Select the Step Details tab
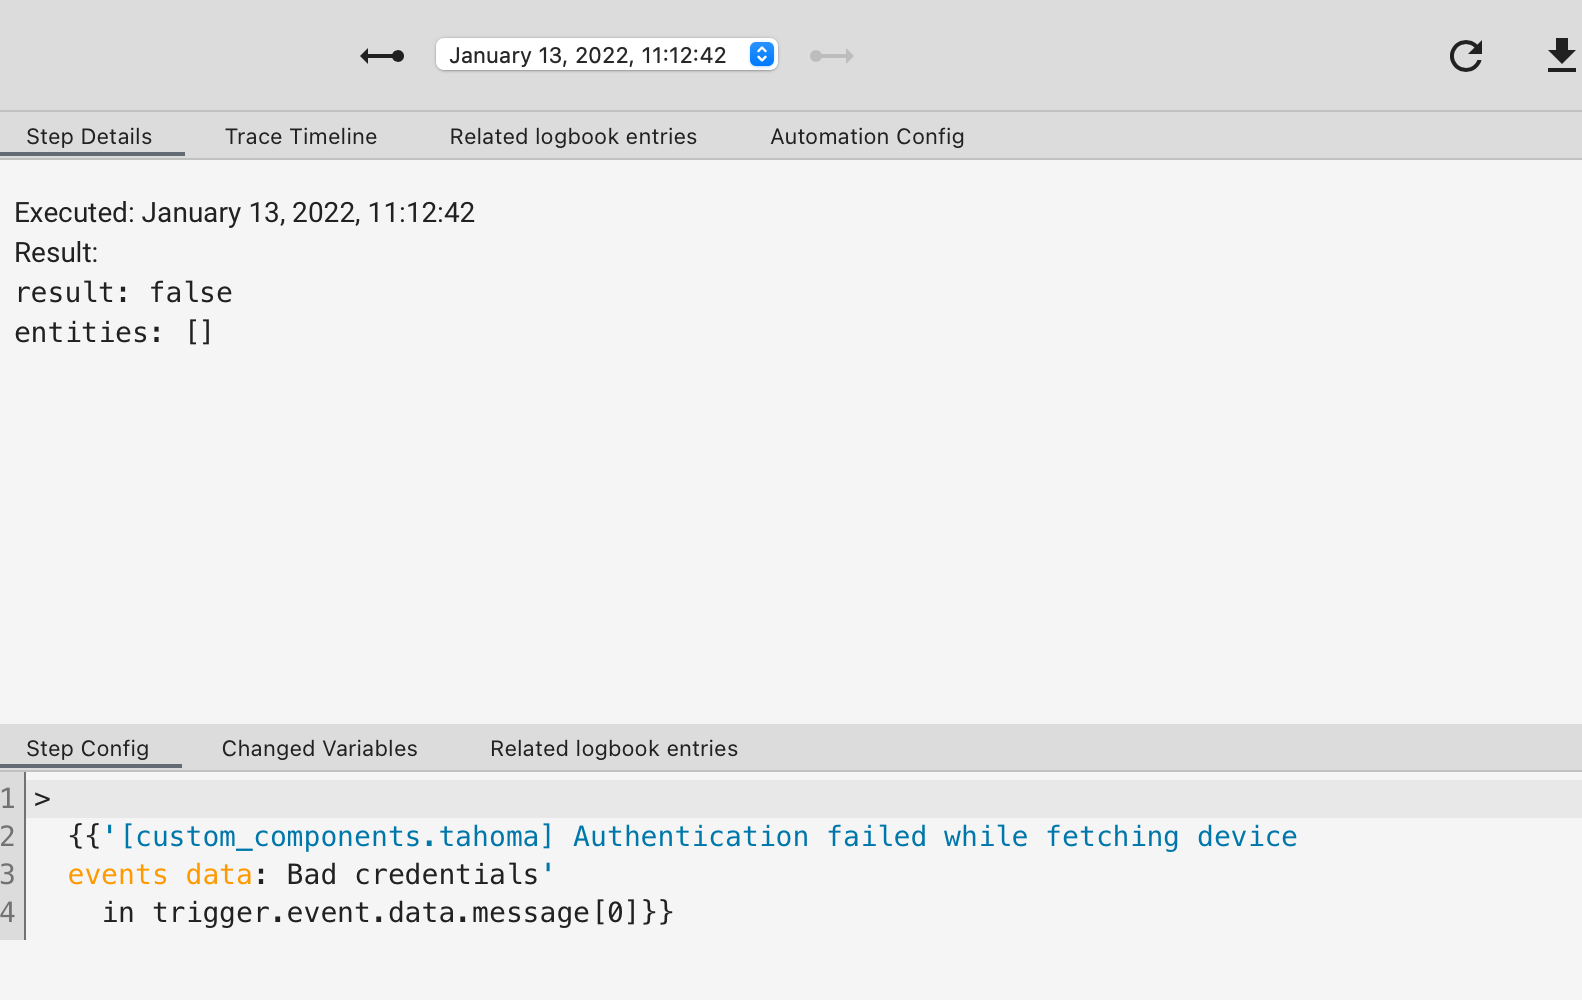 (90, 136)
